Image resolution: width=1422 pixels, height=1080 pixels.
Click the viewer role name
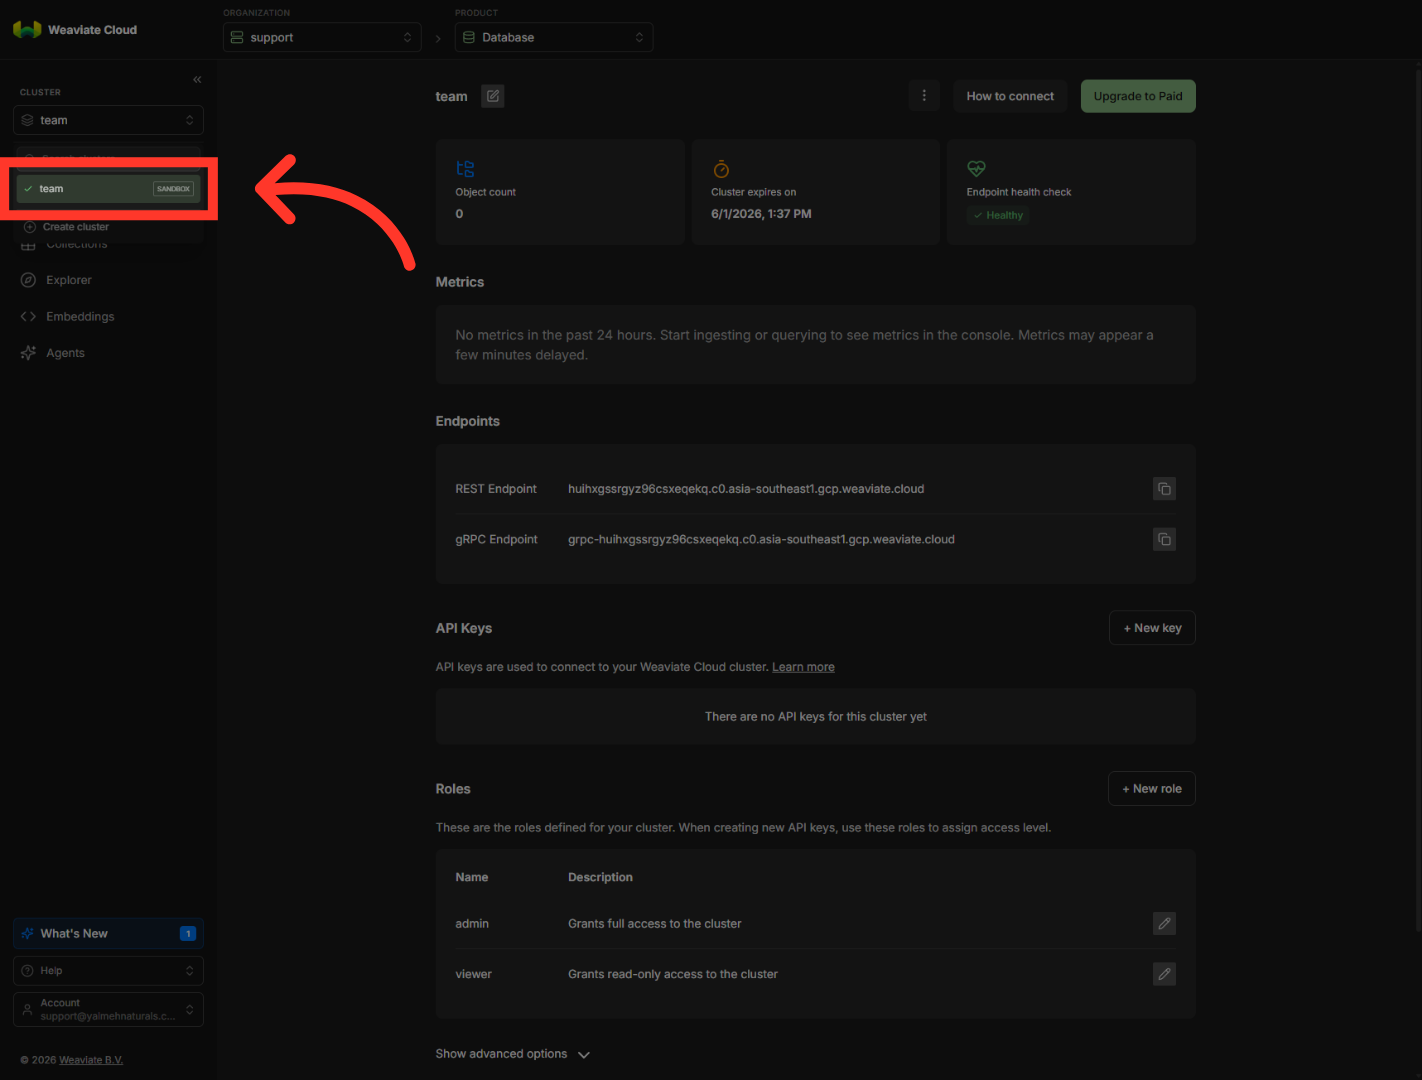click(x=474, y=974)
